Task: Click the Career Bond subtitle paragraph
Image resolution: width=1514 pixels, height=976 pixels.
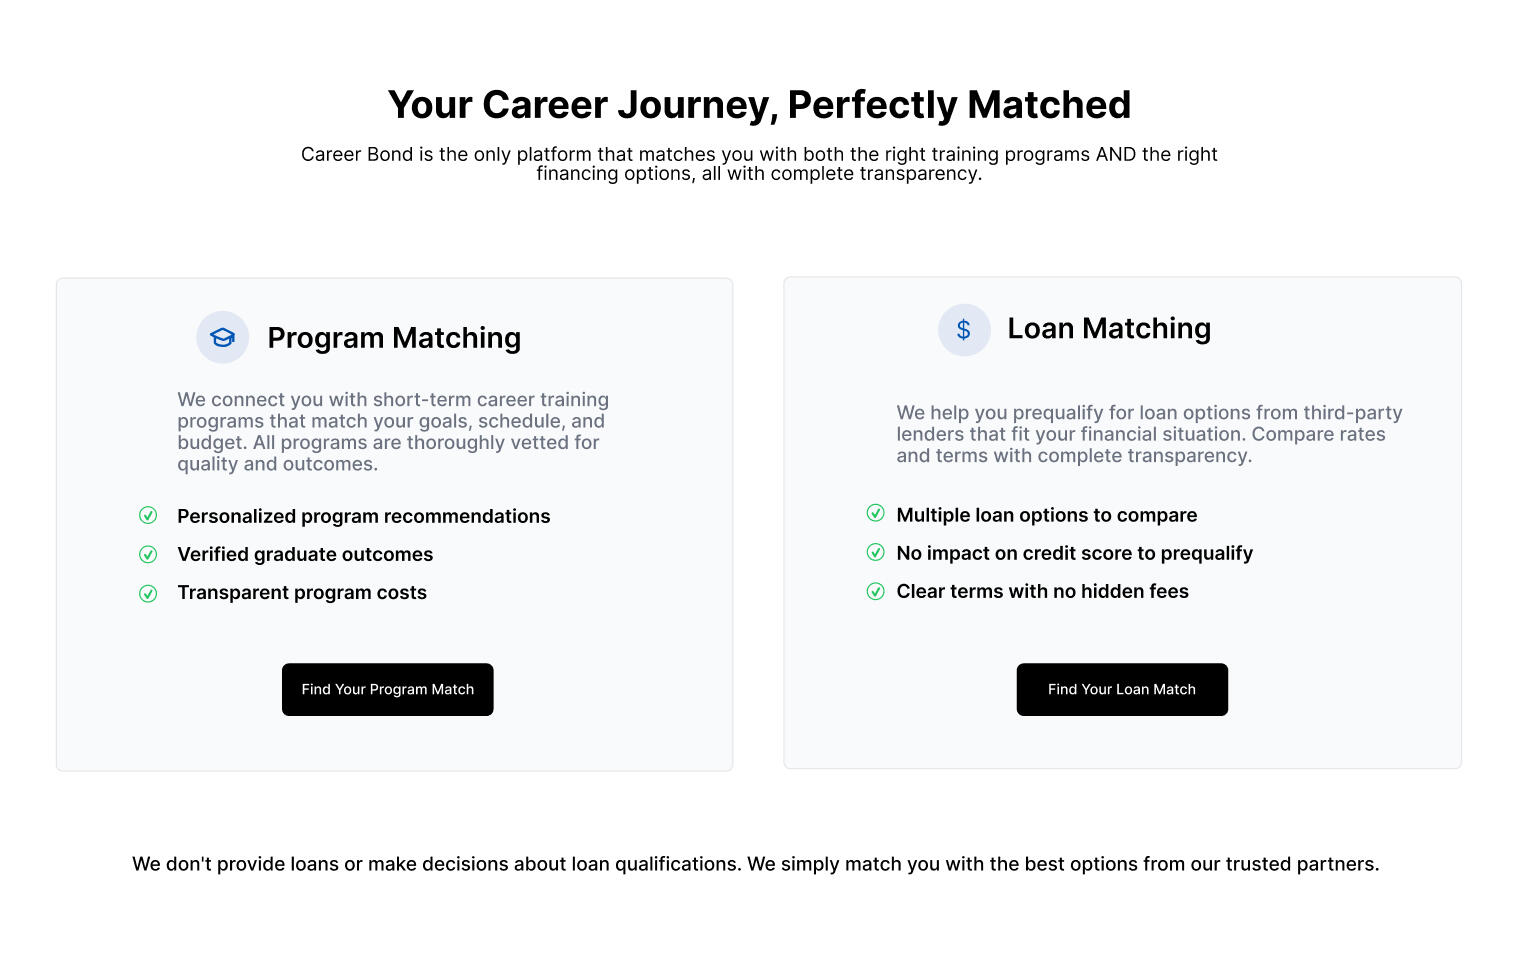Action: click(759, 164)
